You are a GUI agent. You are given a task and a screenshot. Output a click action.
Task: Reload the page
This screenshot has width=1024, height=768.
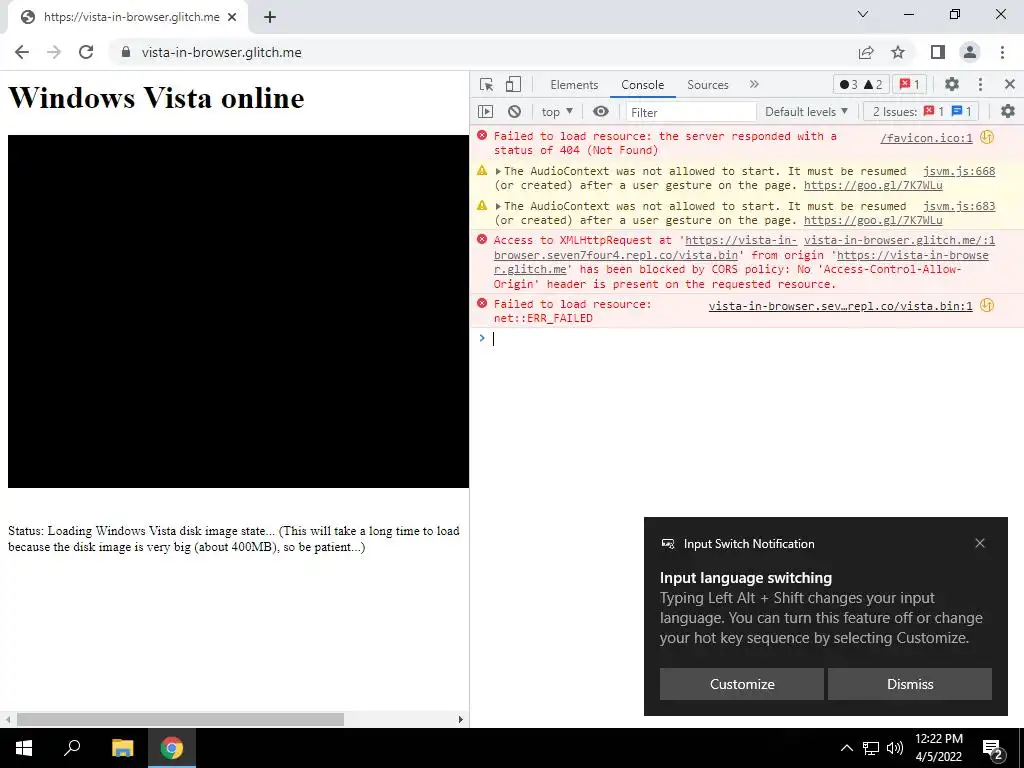(86, 52)
